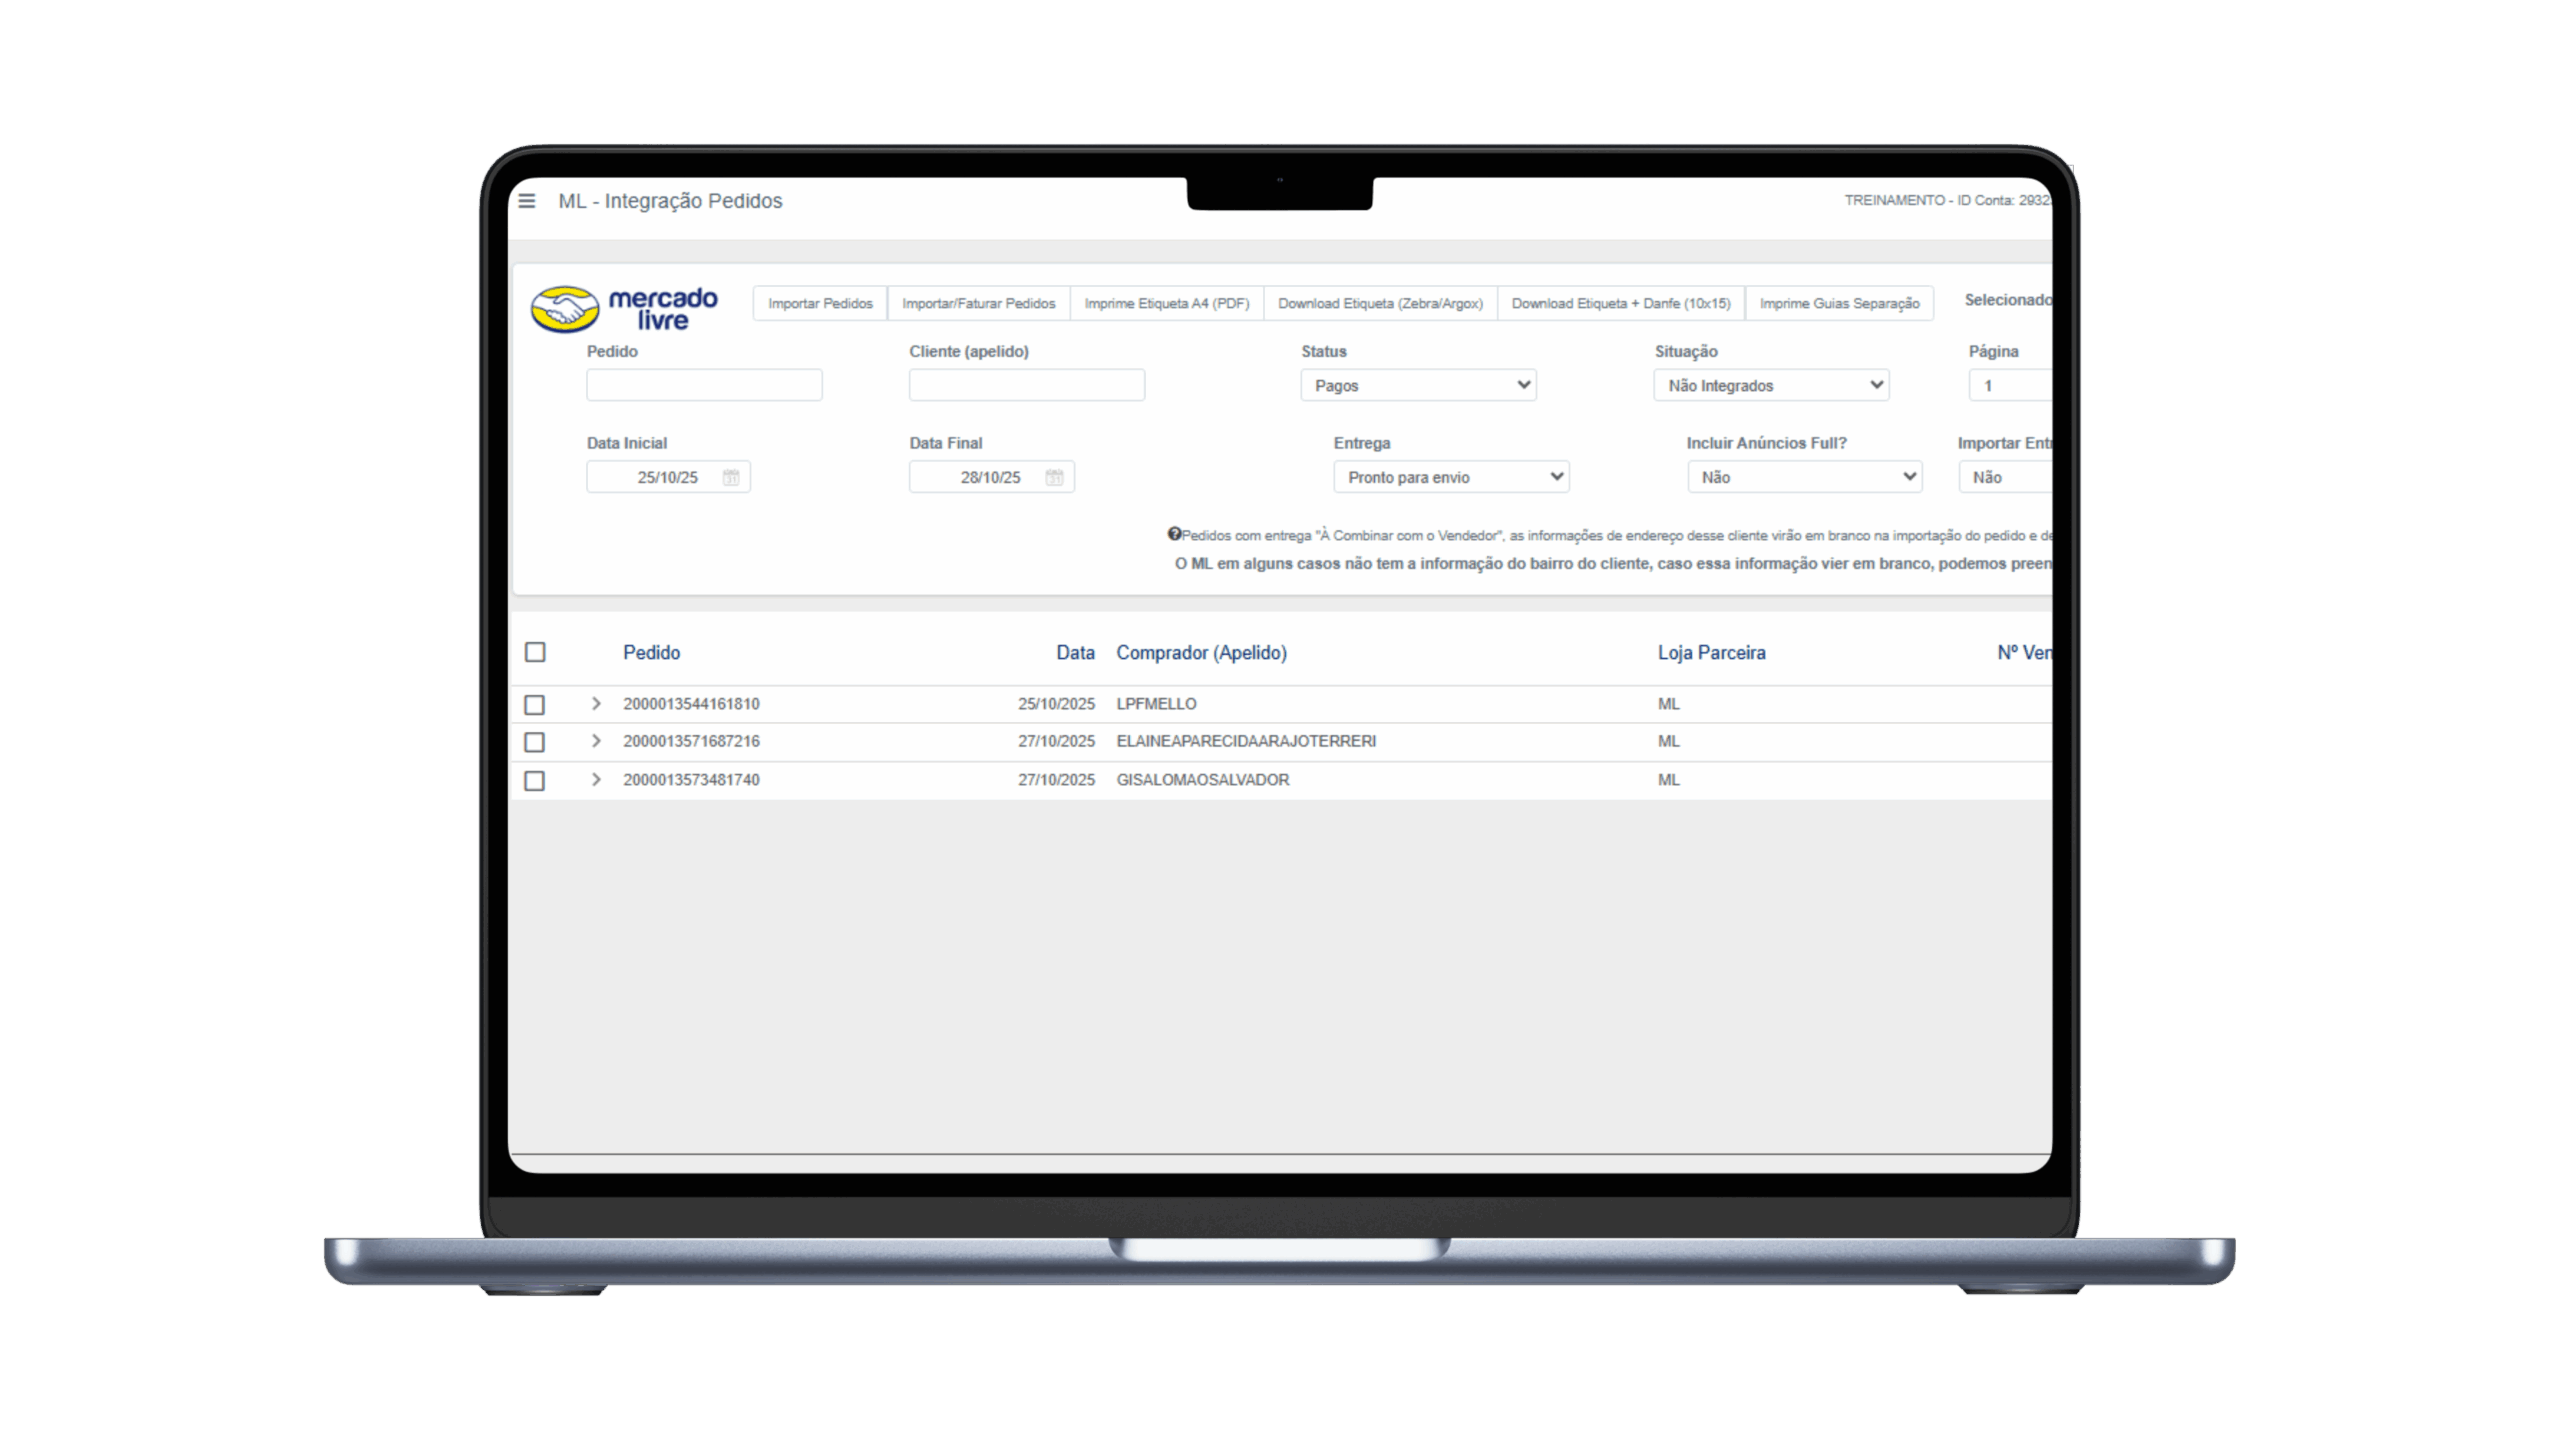Open the hamburger menu icon
The width and height of the screenshot is (2560, 1440).
click(x=527, y=201)
